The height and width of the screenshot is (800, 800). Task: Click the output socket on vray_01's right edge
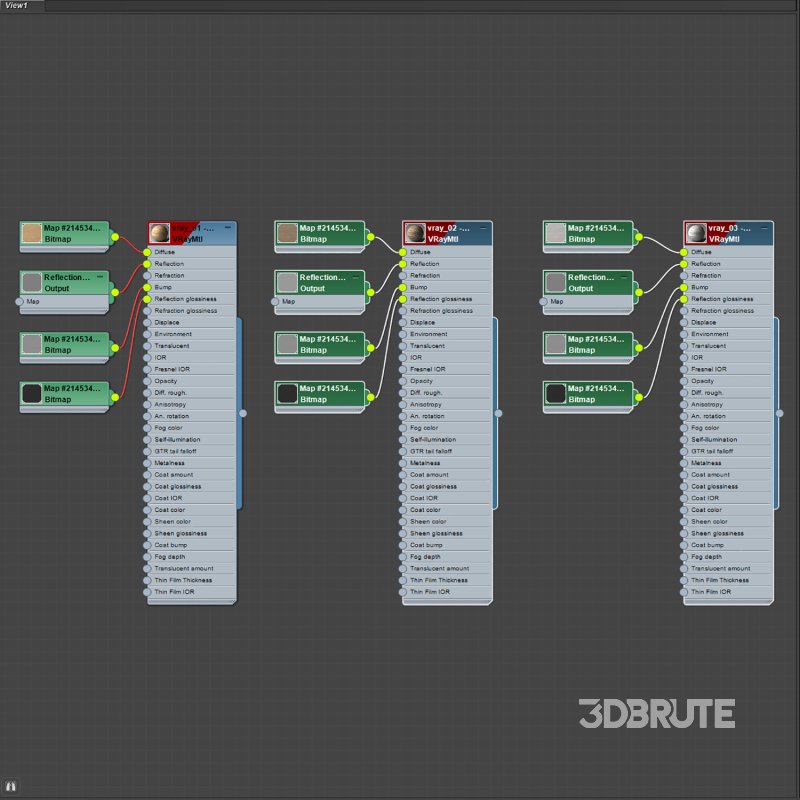coord(243,412)
